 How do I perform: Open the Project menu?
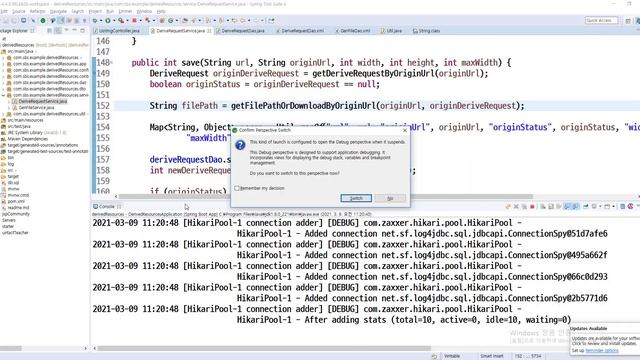click(95, 11)
